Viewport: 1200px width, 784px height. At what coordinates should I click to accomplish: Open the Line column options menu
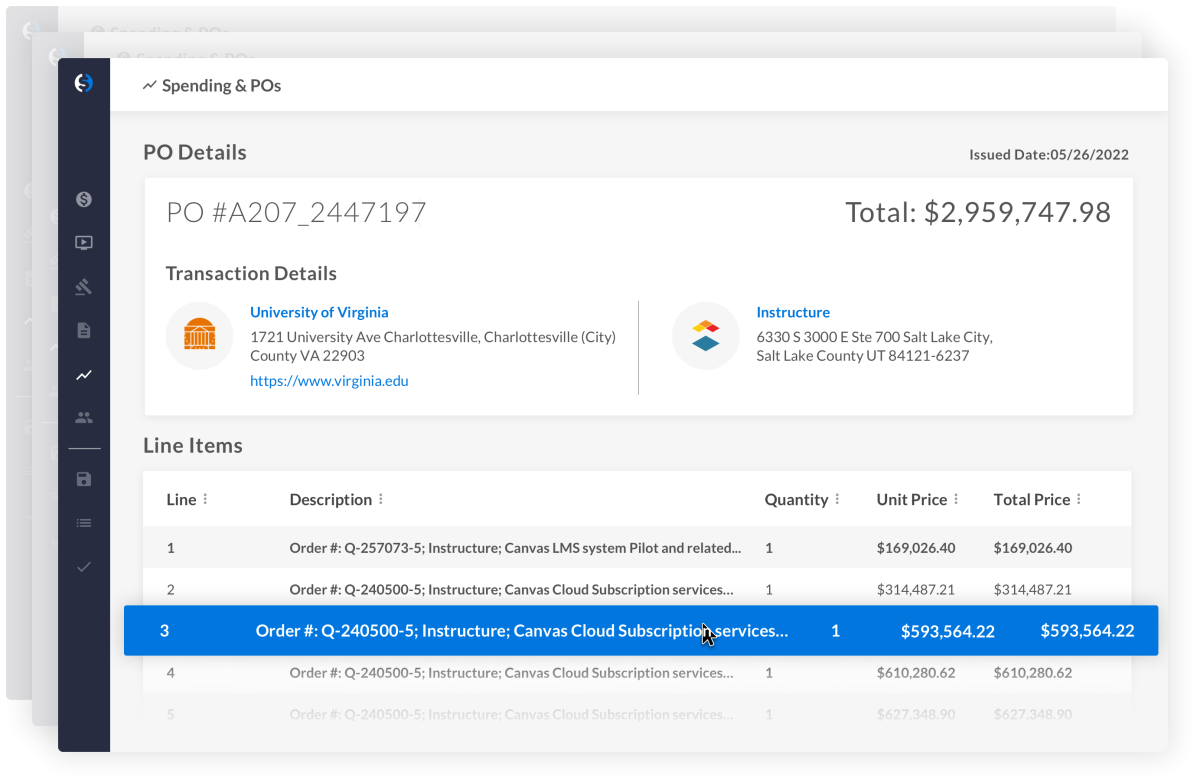tap(206, 499)
